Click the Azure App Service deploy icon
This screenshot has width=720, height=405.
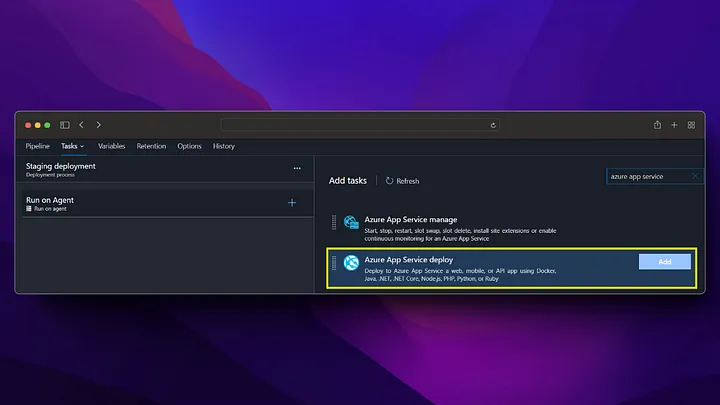(x=351, y=263)
